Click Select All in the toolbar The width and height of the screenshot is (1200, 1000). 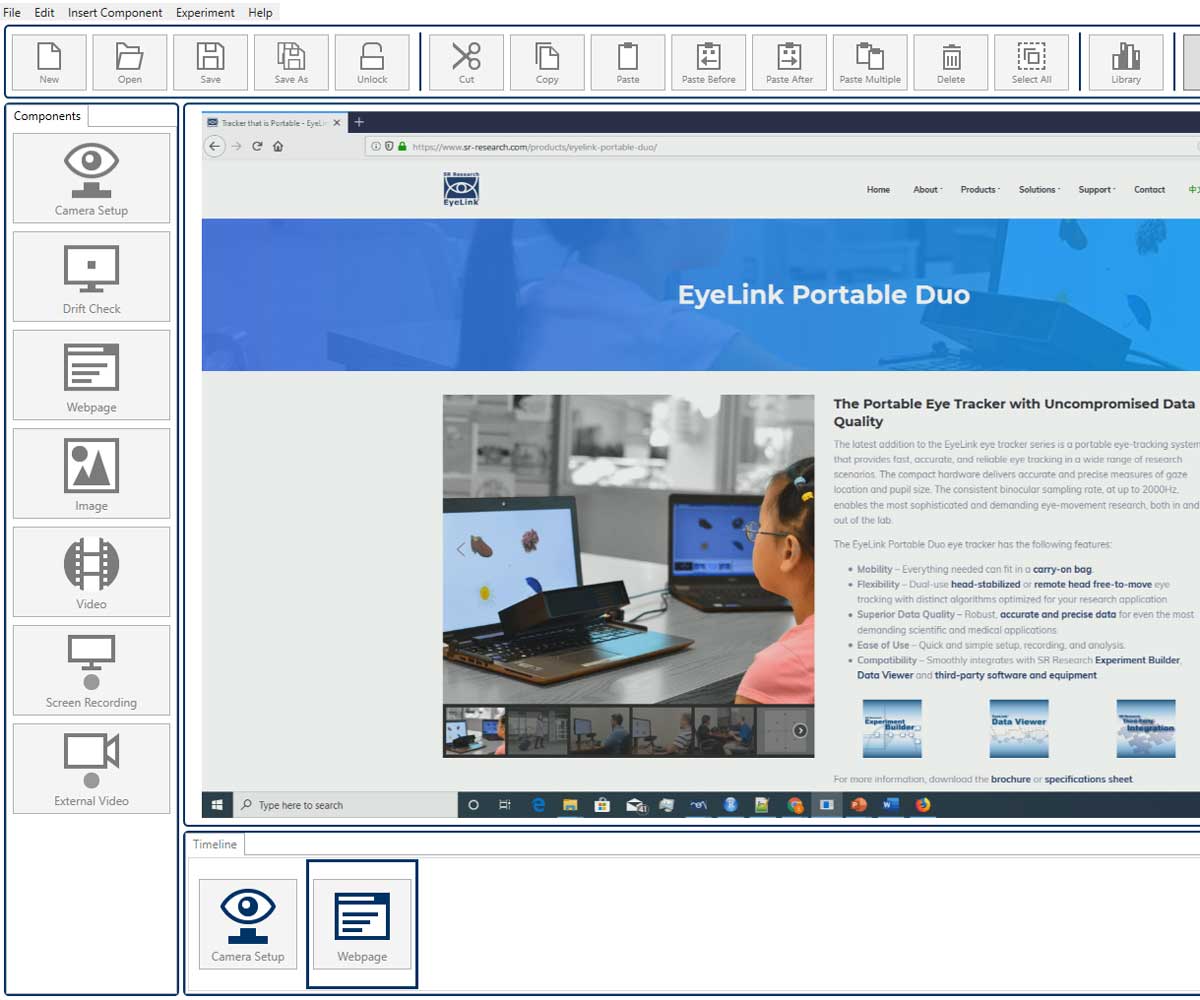click(1031, 63)
